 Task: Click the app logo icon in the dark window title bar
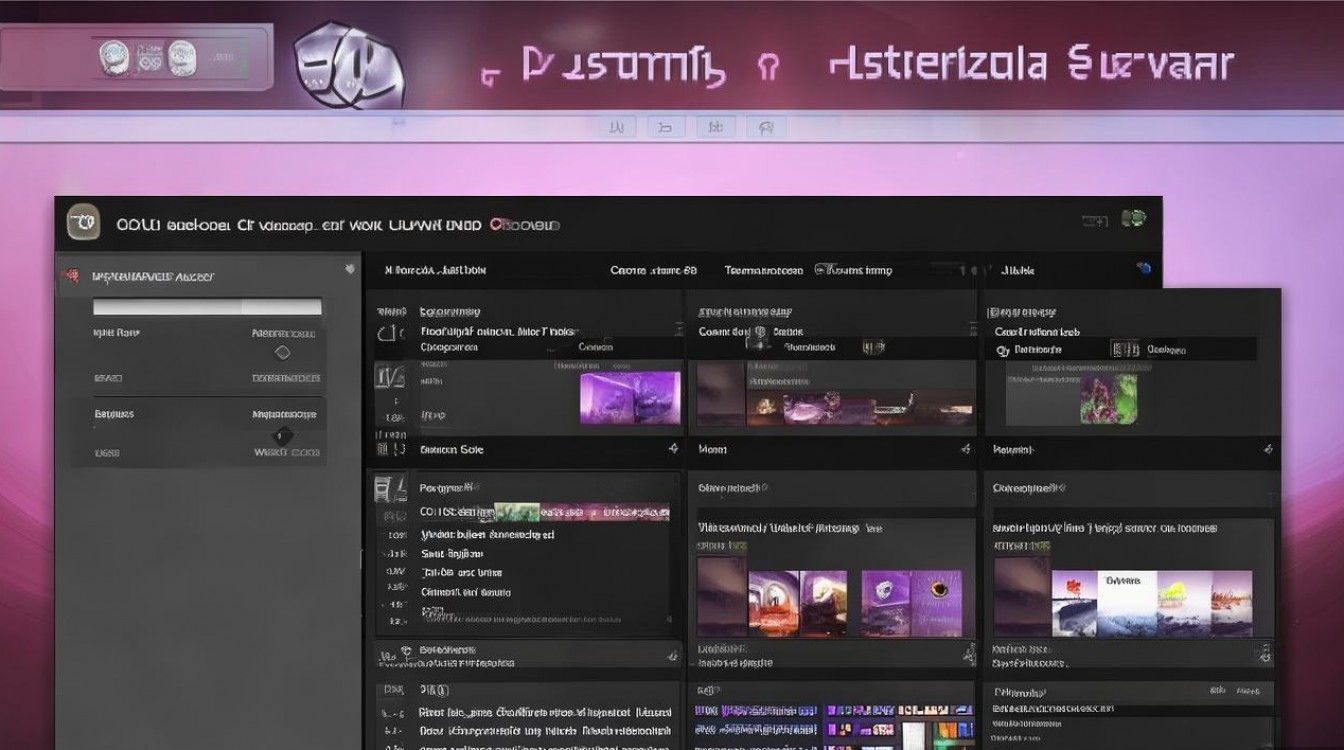pos(83,223)
